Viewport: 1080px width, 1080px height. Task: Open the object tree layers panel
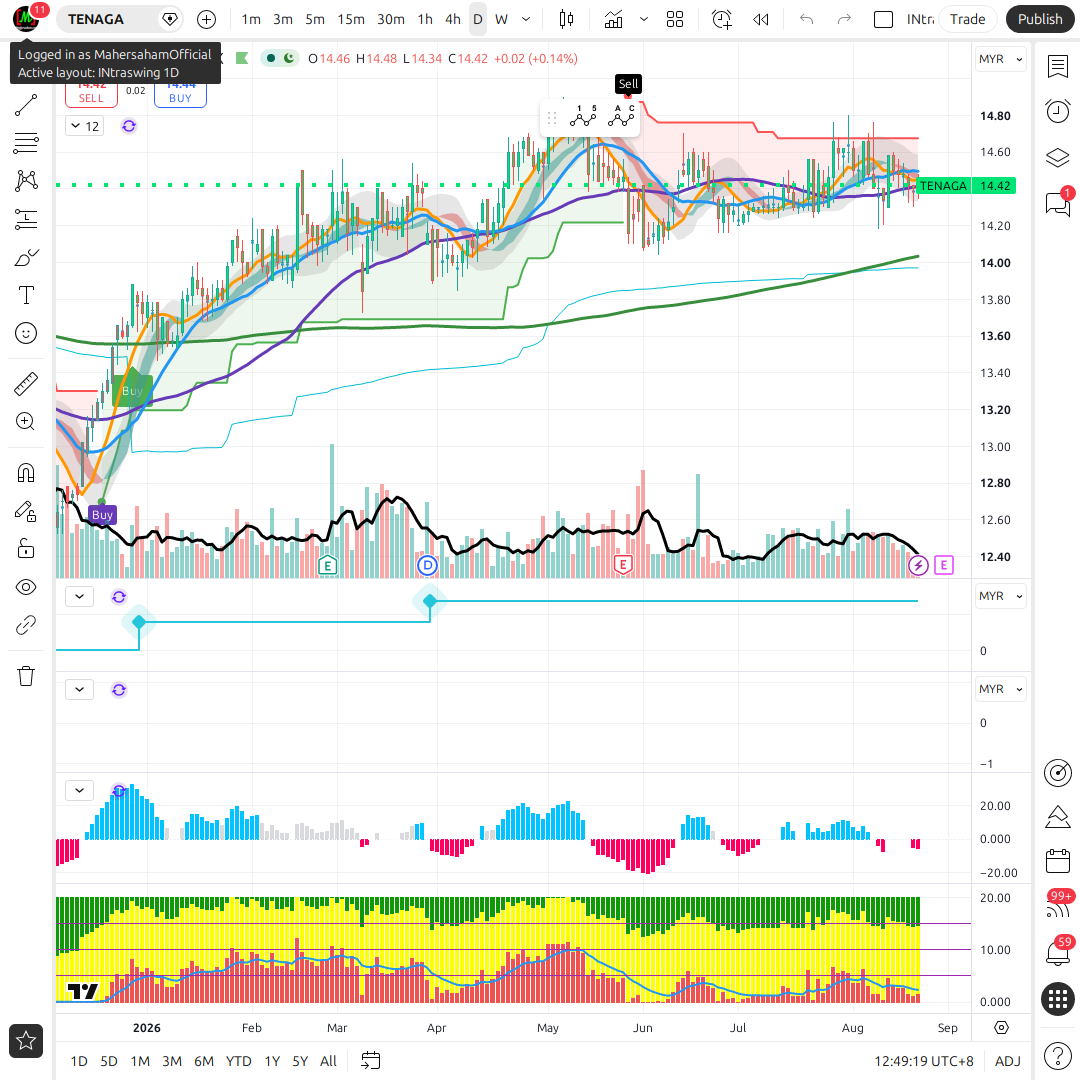click(x=1057, y=158)
